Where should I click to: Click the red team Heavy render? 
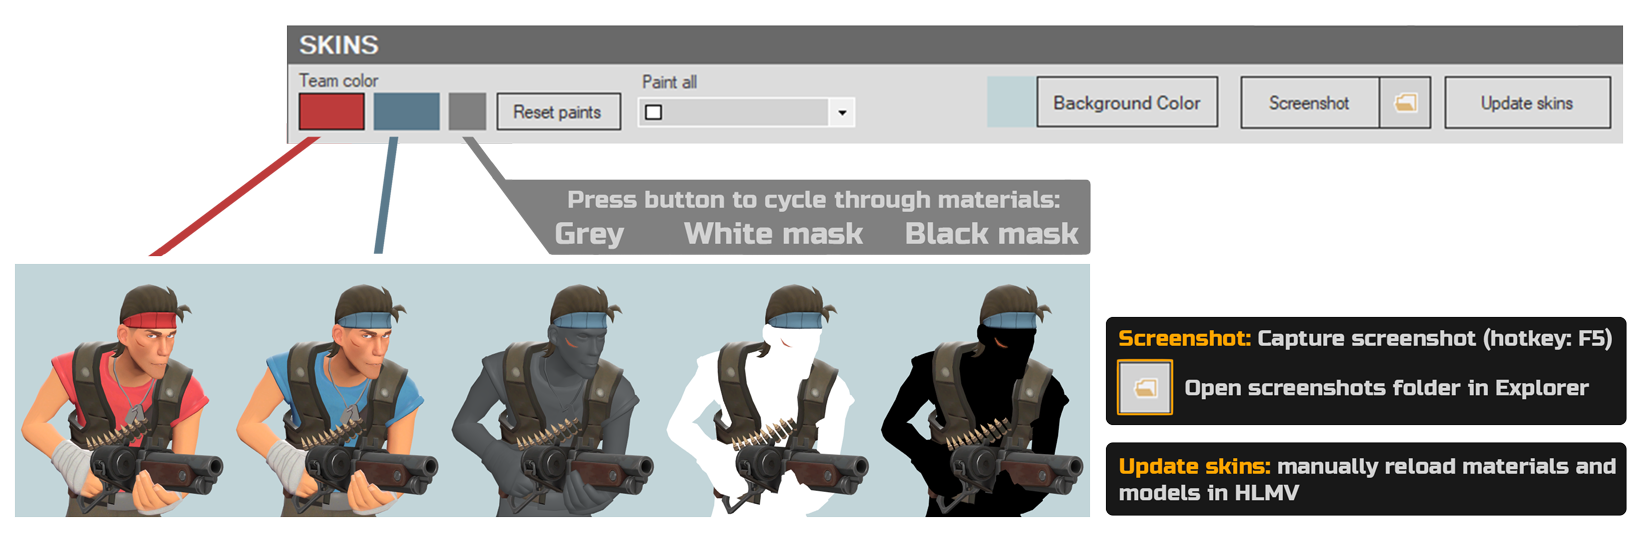(x=120, y=400)
